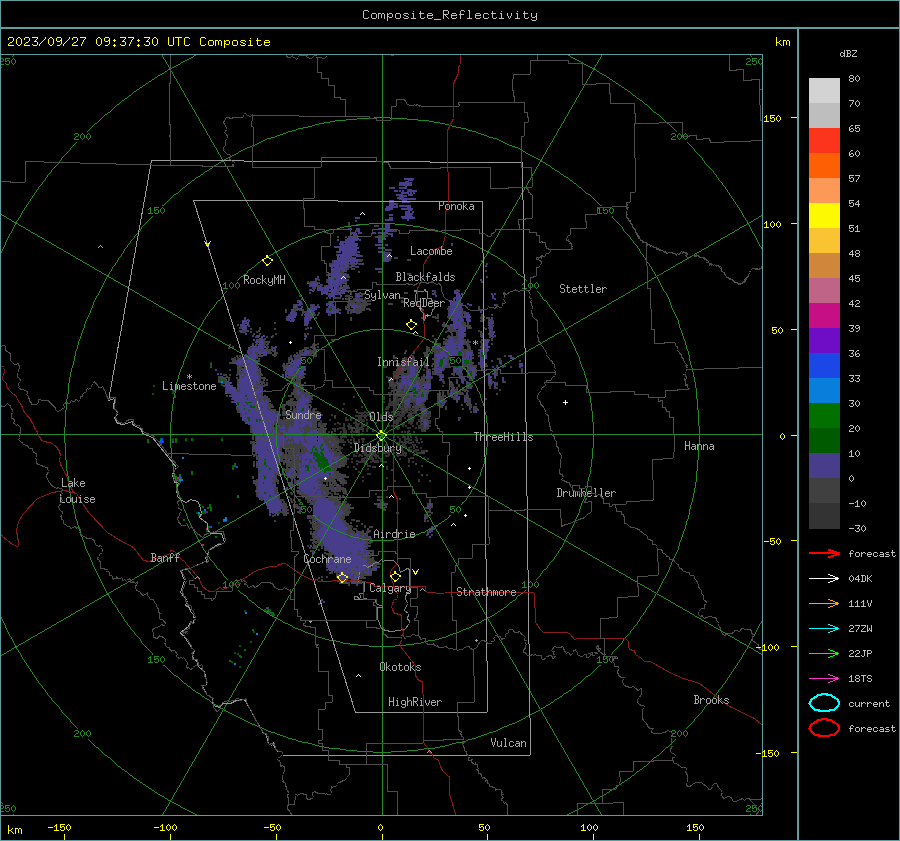Click the dBZ legend heading
This screenshot has width=900, height=841.
[x=848, y=53]
